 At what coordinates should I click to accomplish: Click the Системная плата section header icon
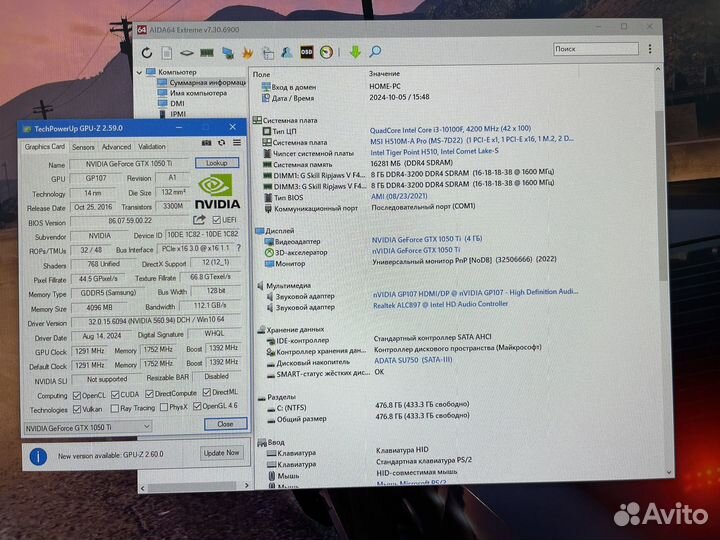[x=257, y=120]
